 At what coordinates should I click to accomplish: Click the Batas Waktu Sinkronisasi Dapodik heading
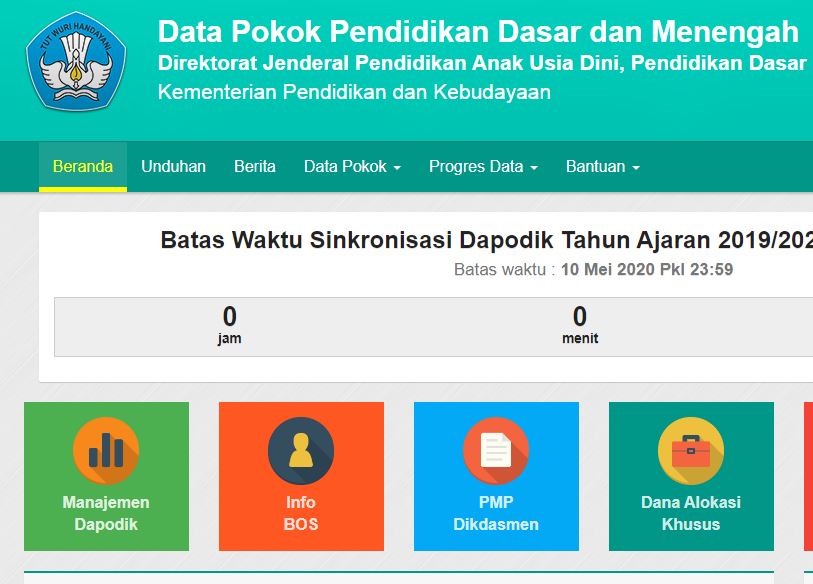click(486, 241)
